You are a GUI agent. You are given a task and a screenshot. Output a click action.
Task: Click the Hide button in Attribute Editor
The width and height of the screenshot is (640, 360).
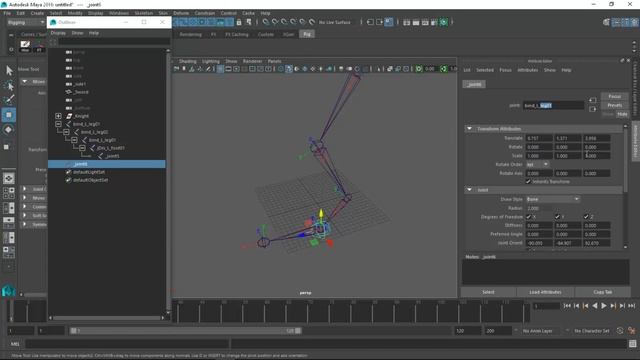coord(622,114)
